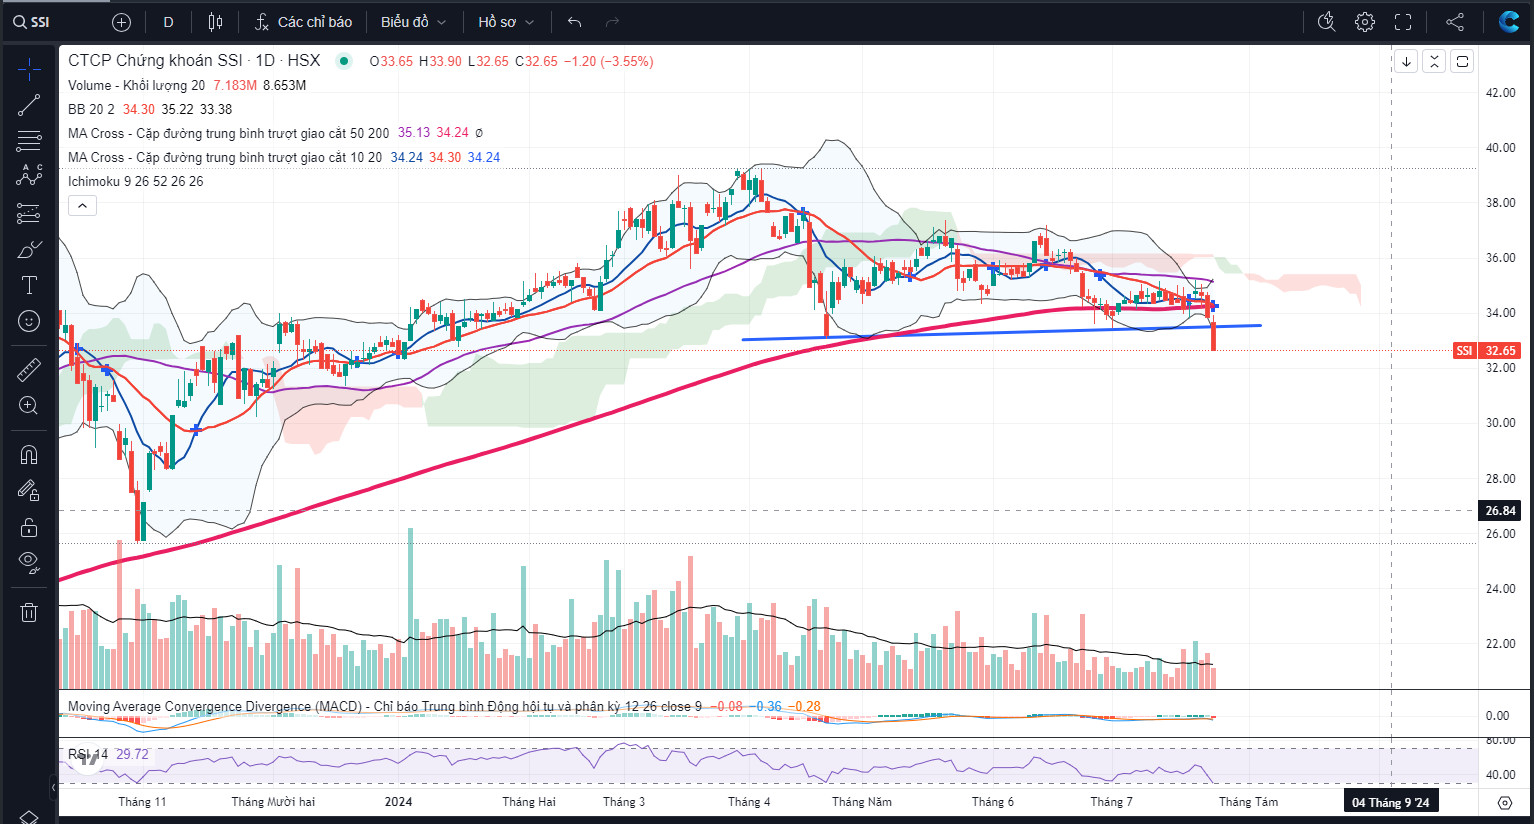1534x824 pixels.
Task: Toggle magnet mode for drawings
Action: [x=29, y=455]
